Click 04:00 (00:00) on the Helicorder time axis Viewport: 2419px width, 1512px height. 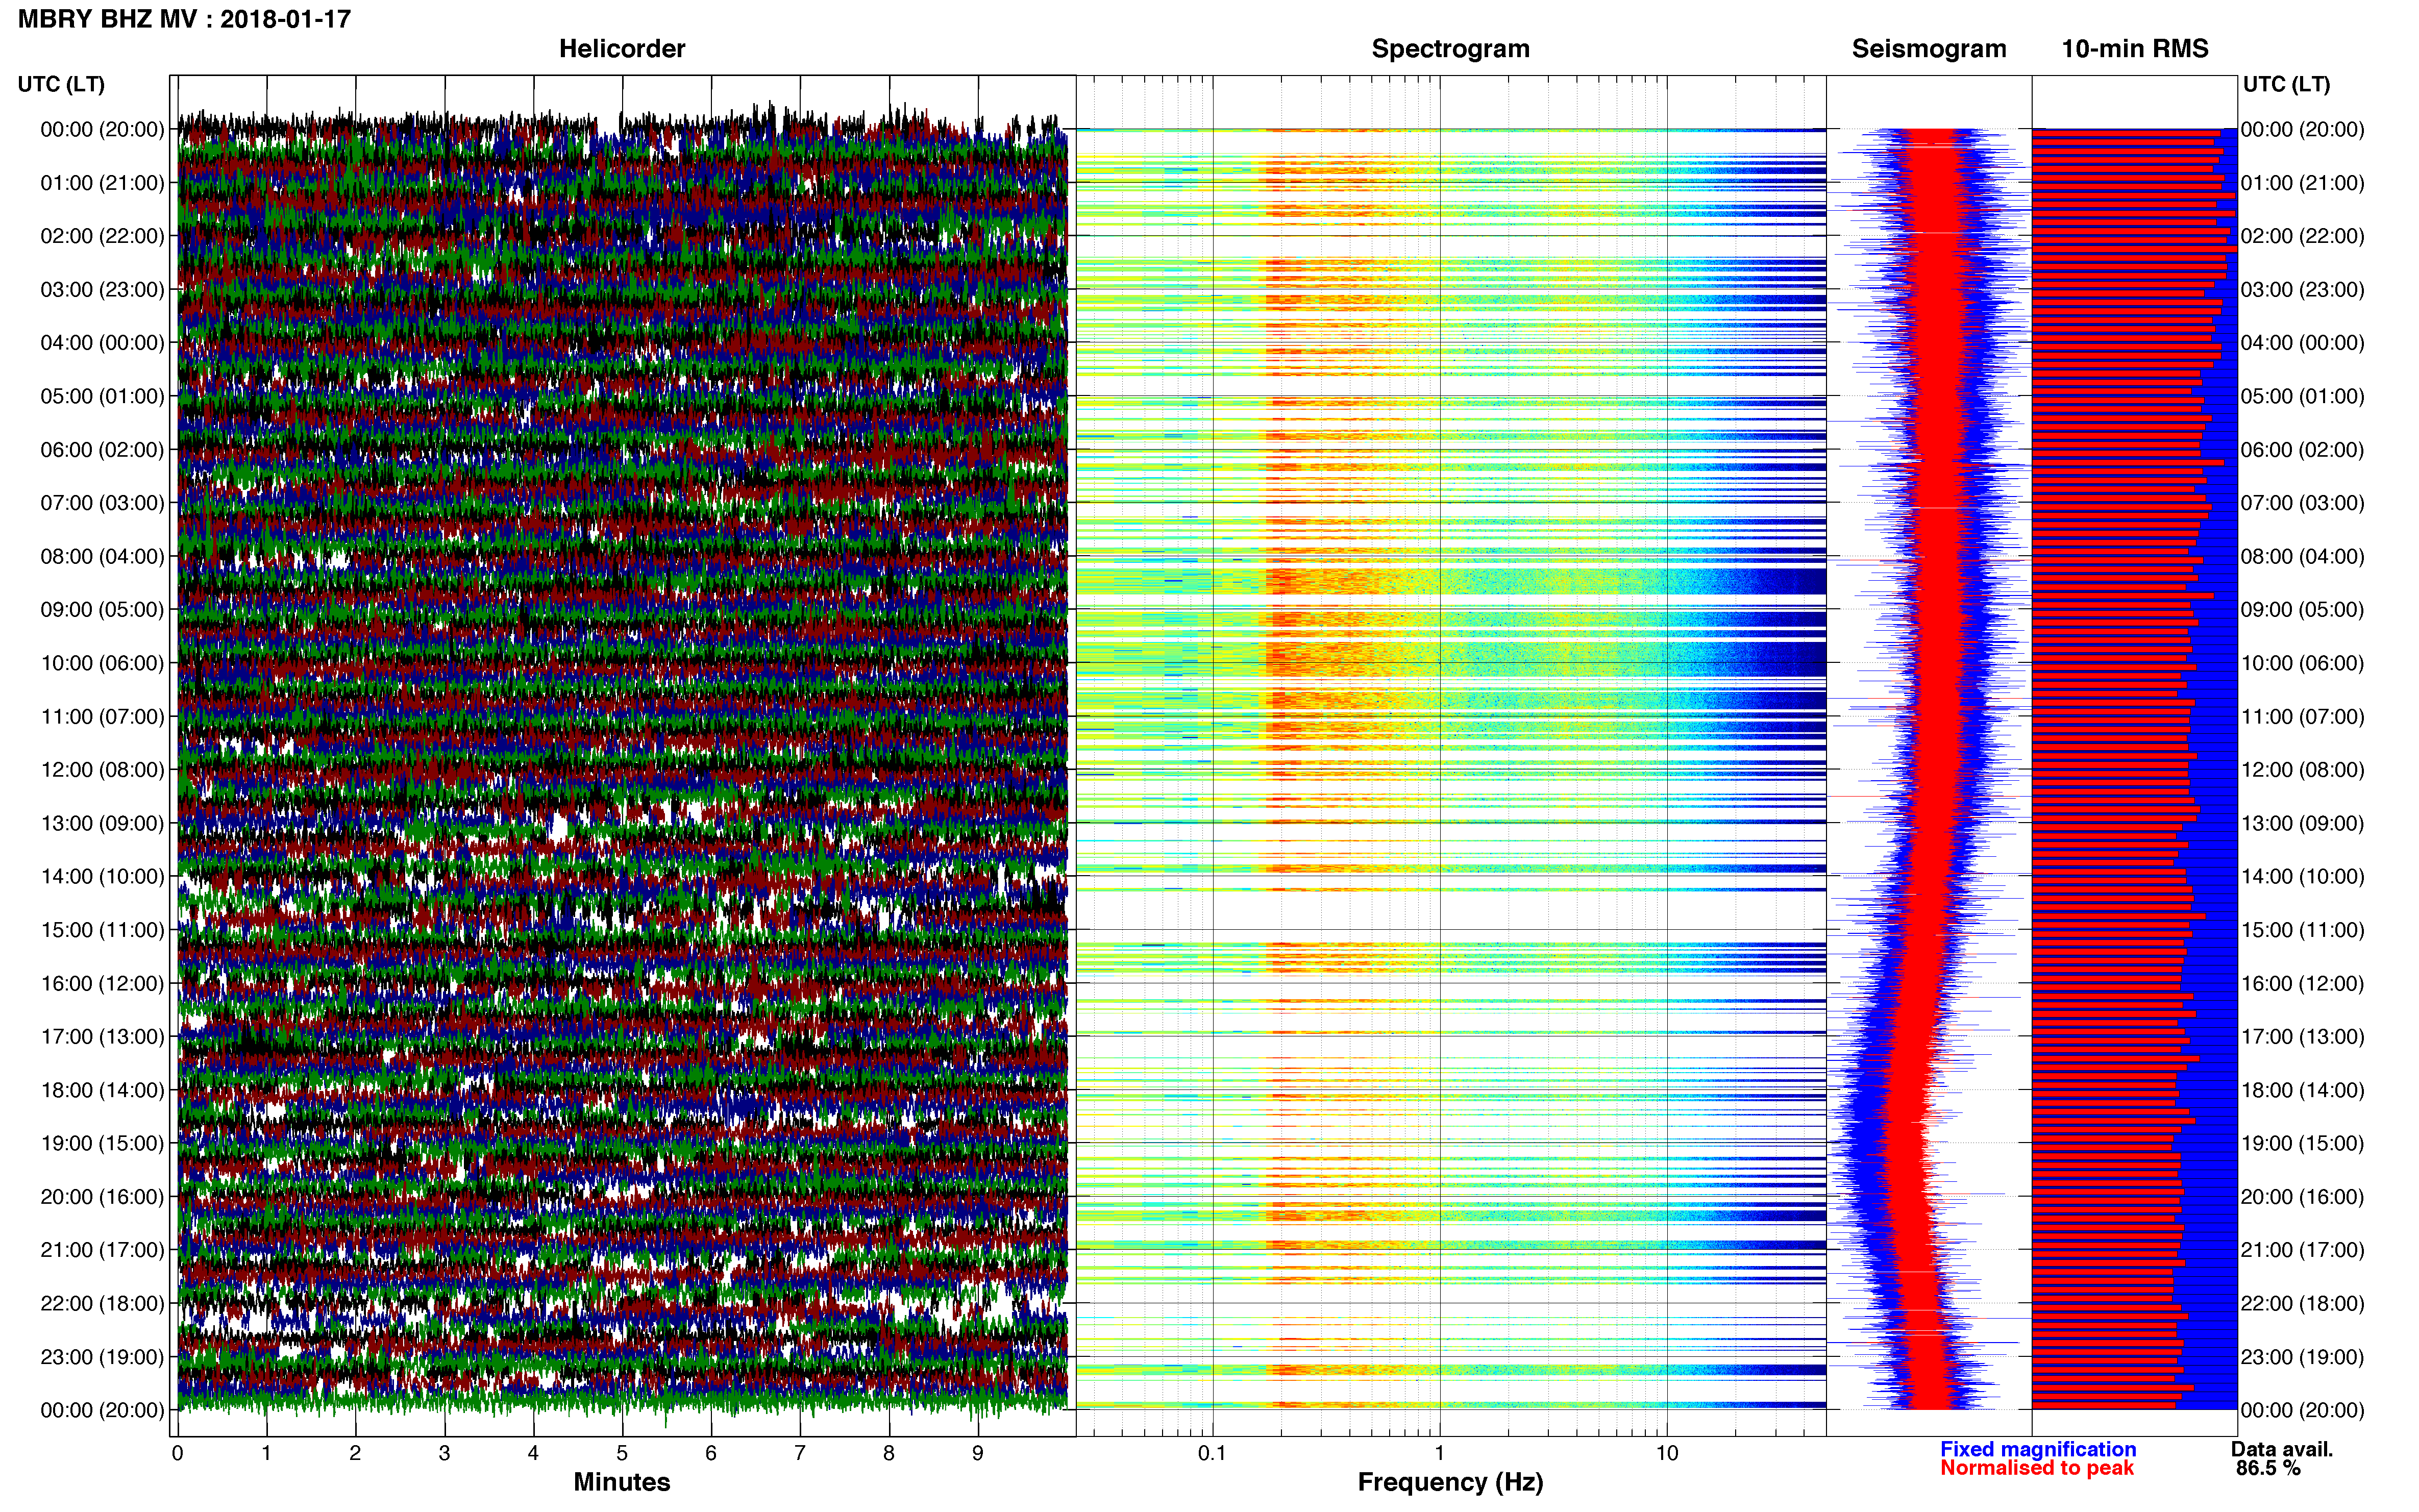pyautogui.click(x=102, y=343)
